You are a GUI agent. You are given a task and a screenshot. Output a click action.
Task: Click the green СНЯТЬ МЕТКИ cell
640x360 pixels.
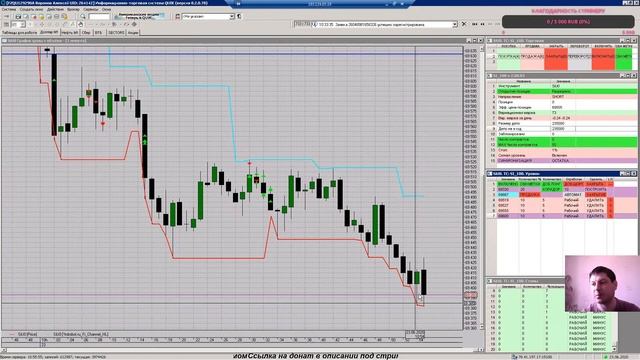(624, 56)
